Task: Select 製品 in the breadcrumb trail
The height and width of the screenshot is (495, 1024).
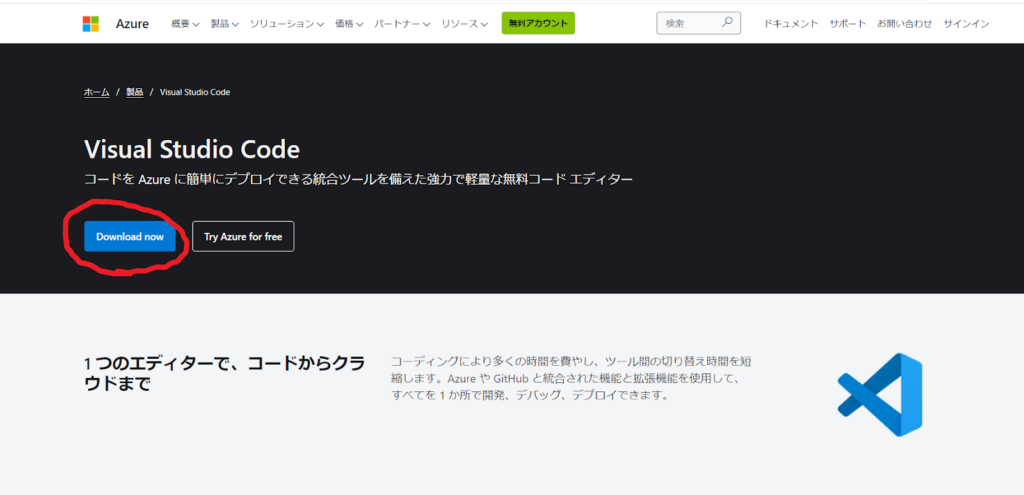Action: tap(134, 92)
